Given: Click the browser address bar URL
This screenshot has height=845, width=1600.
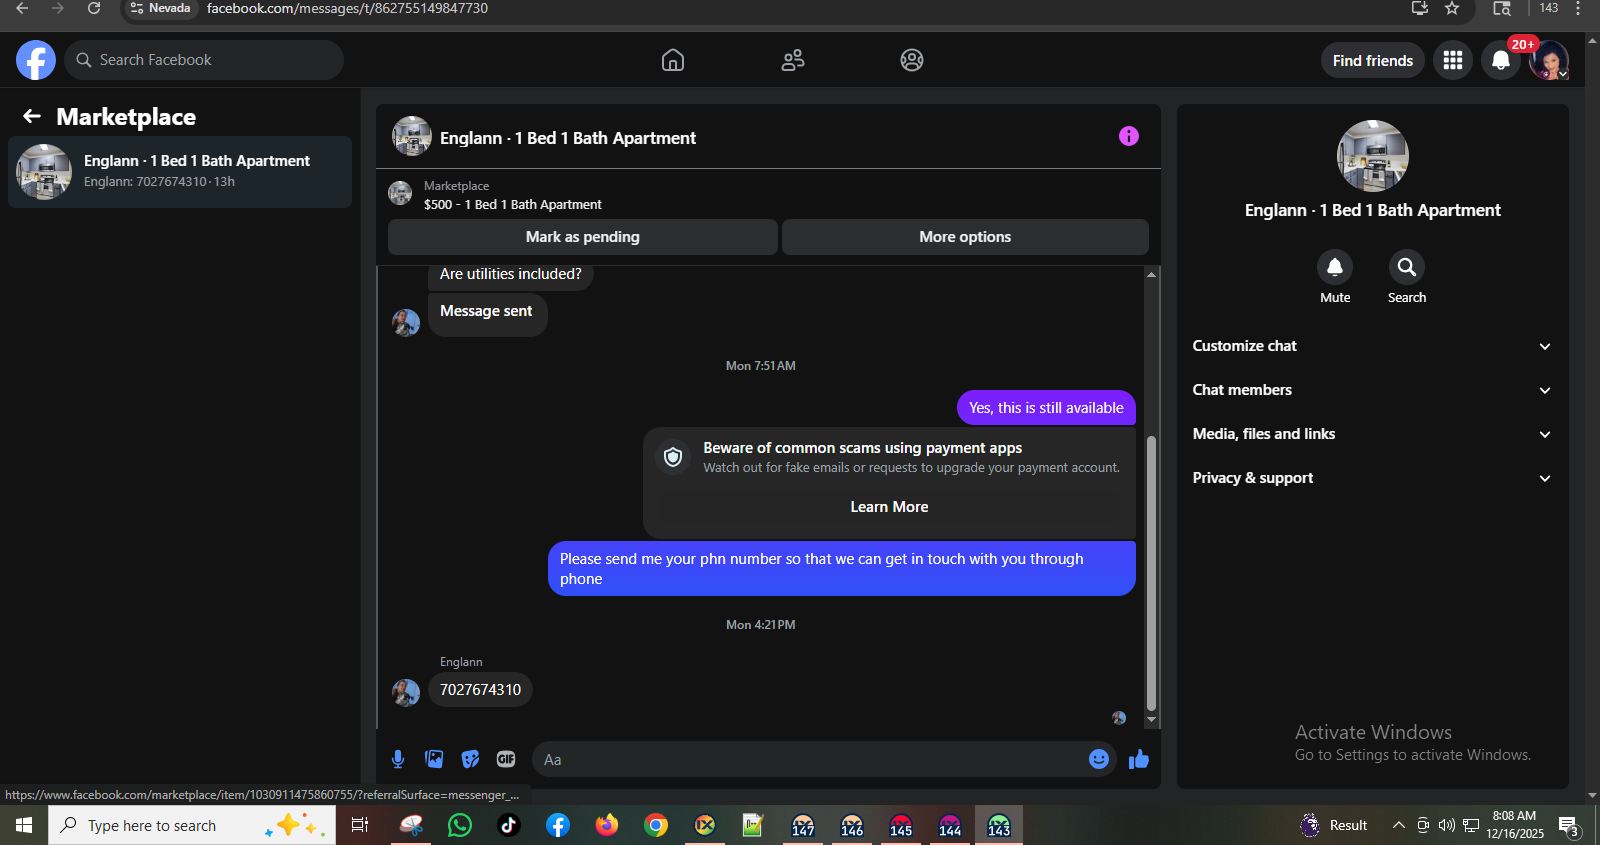Looking at the screenshot, I should pyautogui.click(x=347, y=8).
